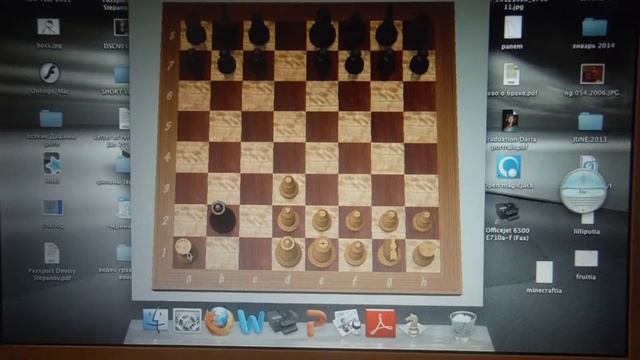Open the printer icon in the Dock
Screen dimensions: 640x360
pos(282,322)
